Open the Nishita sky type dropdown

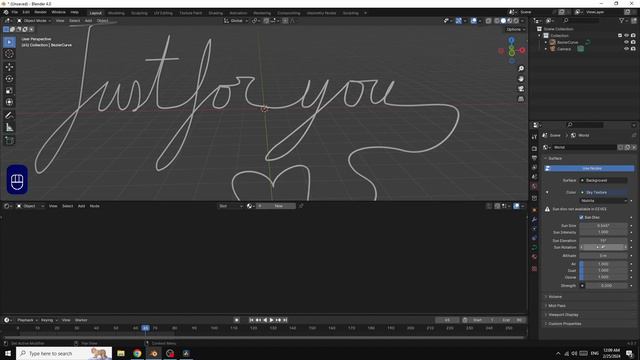[603, 200]
